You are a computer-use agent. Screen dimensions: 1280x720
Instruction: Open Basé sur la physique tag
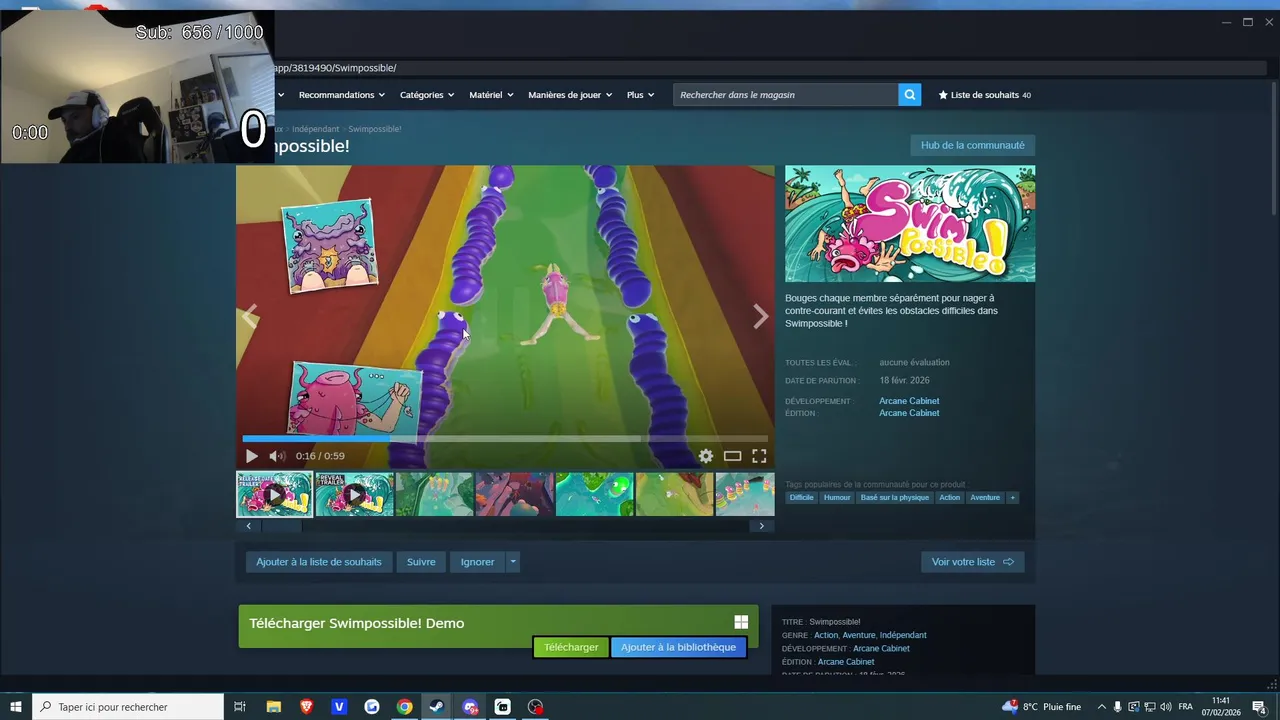894,497
